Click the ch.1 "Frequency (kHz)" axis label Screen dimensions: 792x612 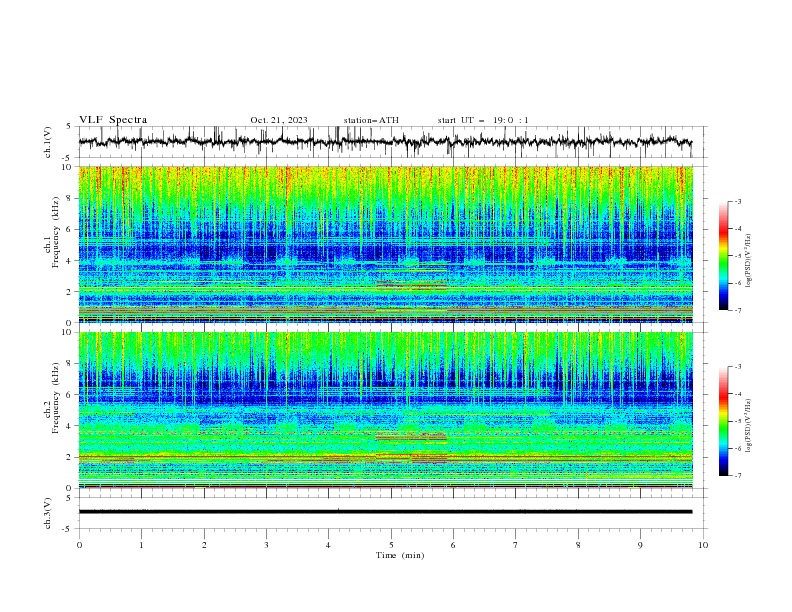(x=56, y=233)
